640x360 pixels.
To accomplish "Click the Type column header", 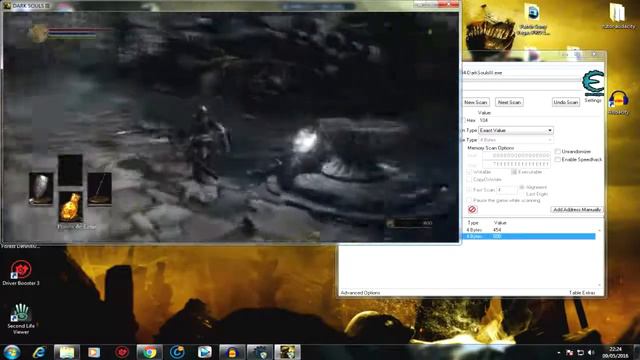I will pyautogui.click(x=473, y=223).
